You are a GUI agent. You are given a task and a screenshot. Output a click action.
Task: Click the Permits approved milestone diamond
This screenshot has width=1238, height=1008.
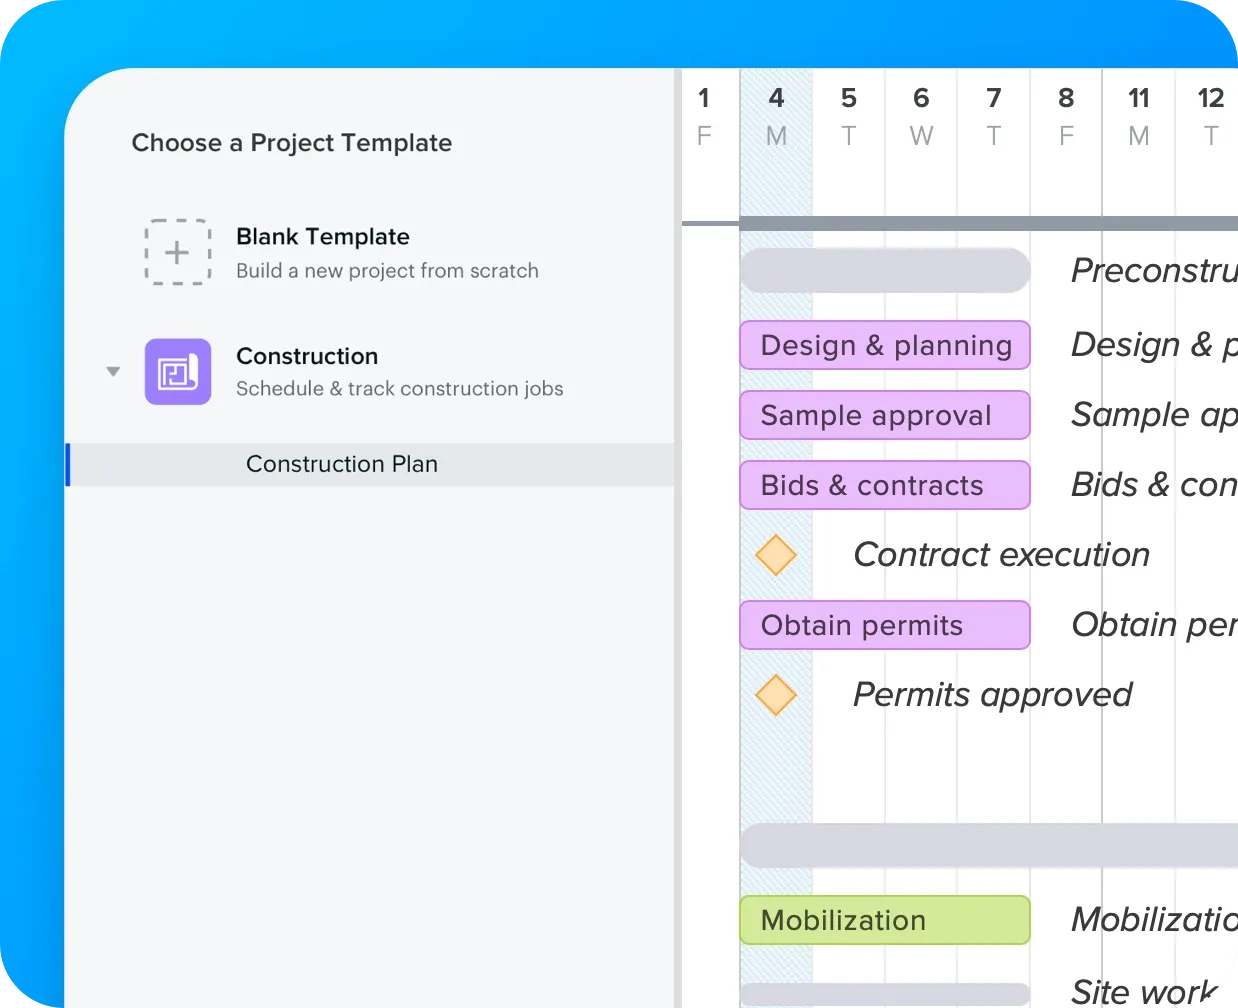click(x=776, y=695)
